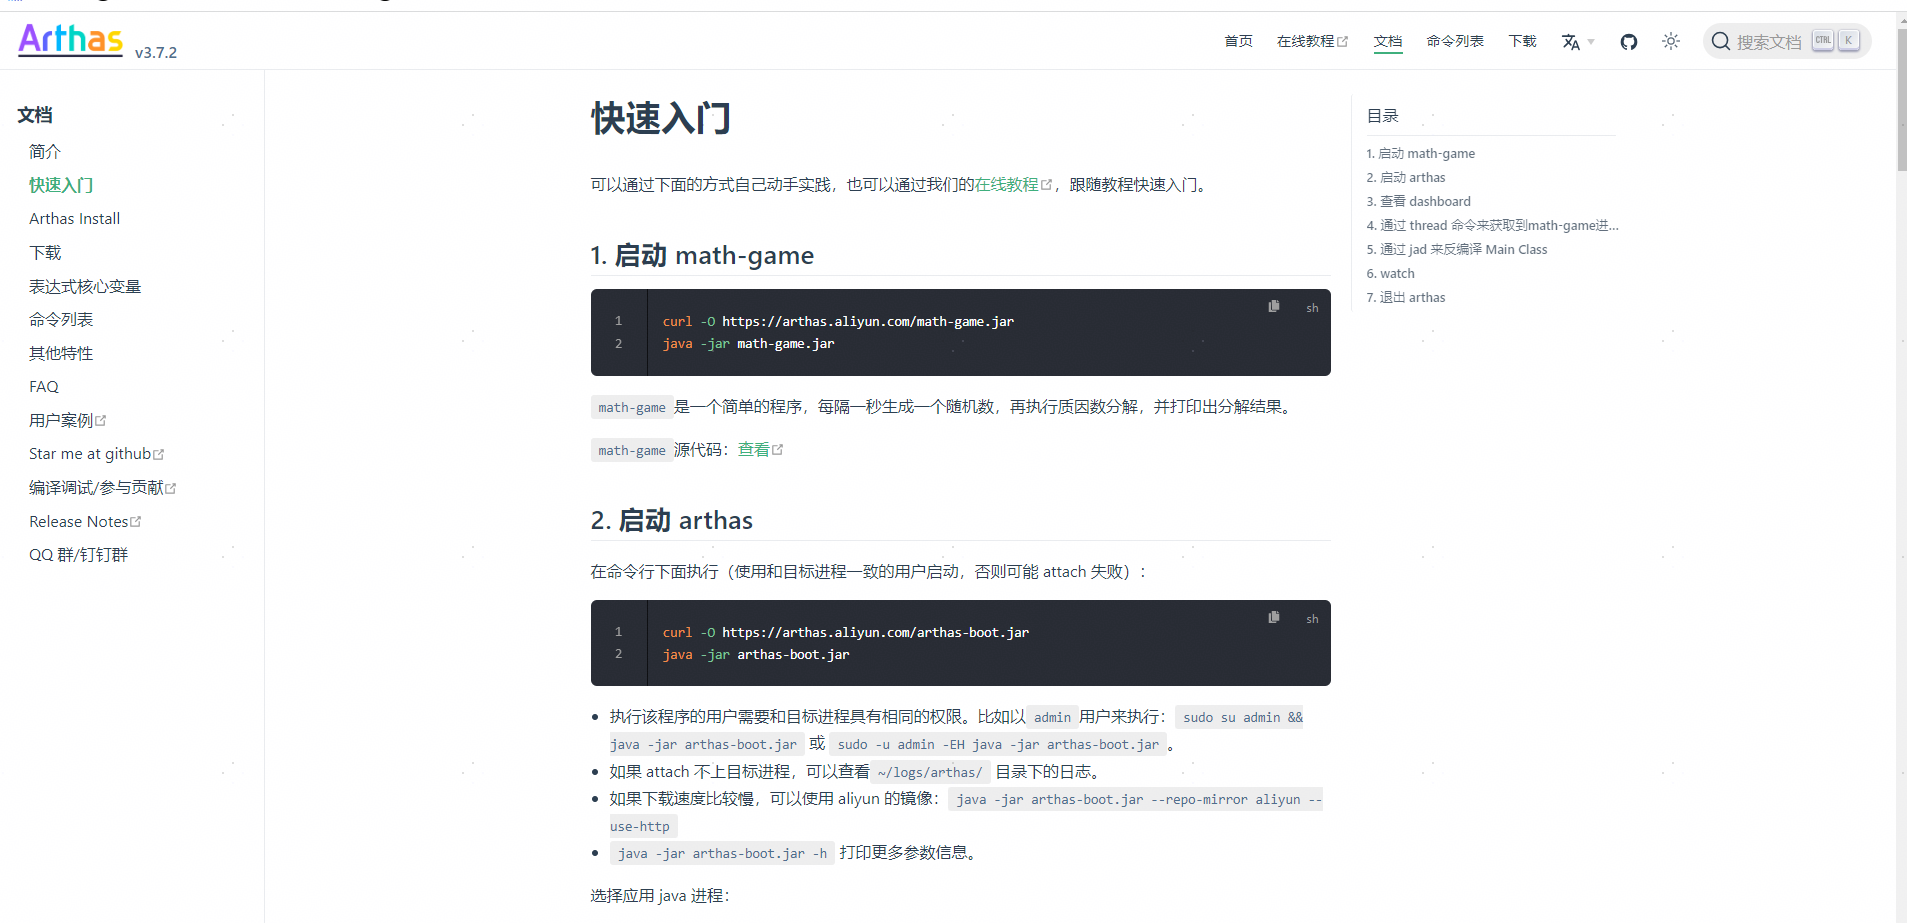Jump to 3. 查看 dashboard in contents
This screenshot has width=1907, height=923.
tap(1418, 202)
